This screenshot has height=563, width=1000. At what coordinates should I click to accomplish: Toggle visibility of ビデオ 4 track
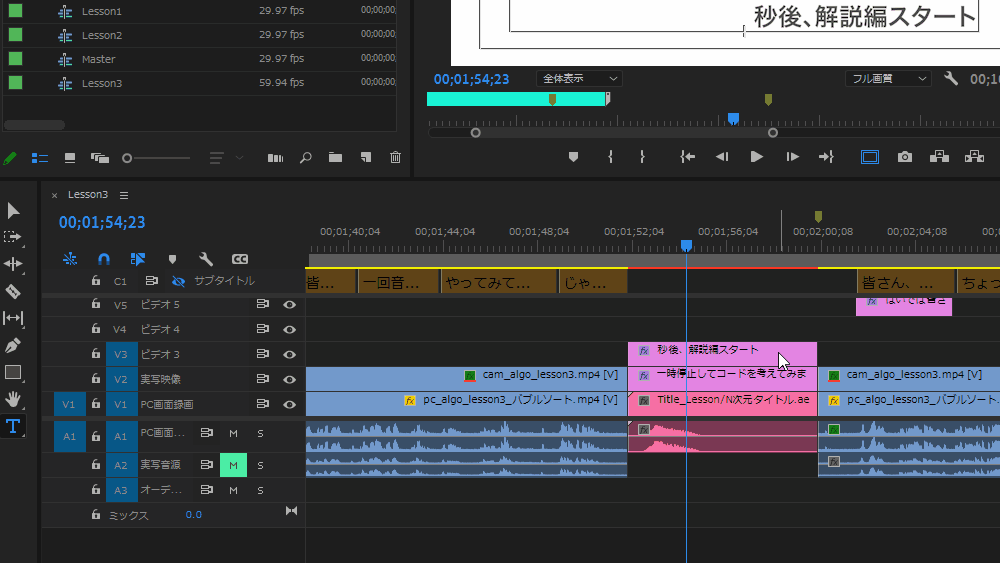pos(290,330)
